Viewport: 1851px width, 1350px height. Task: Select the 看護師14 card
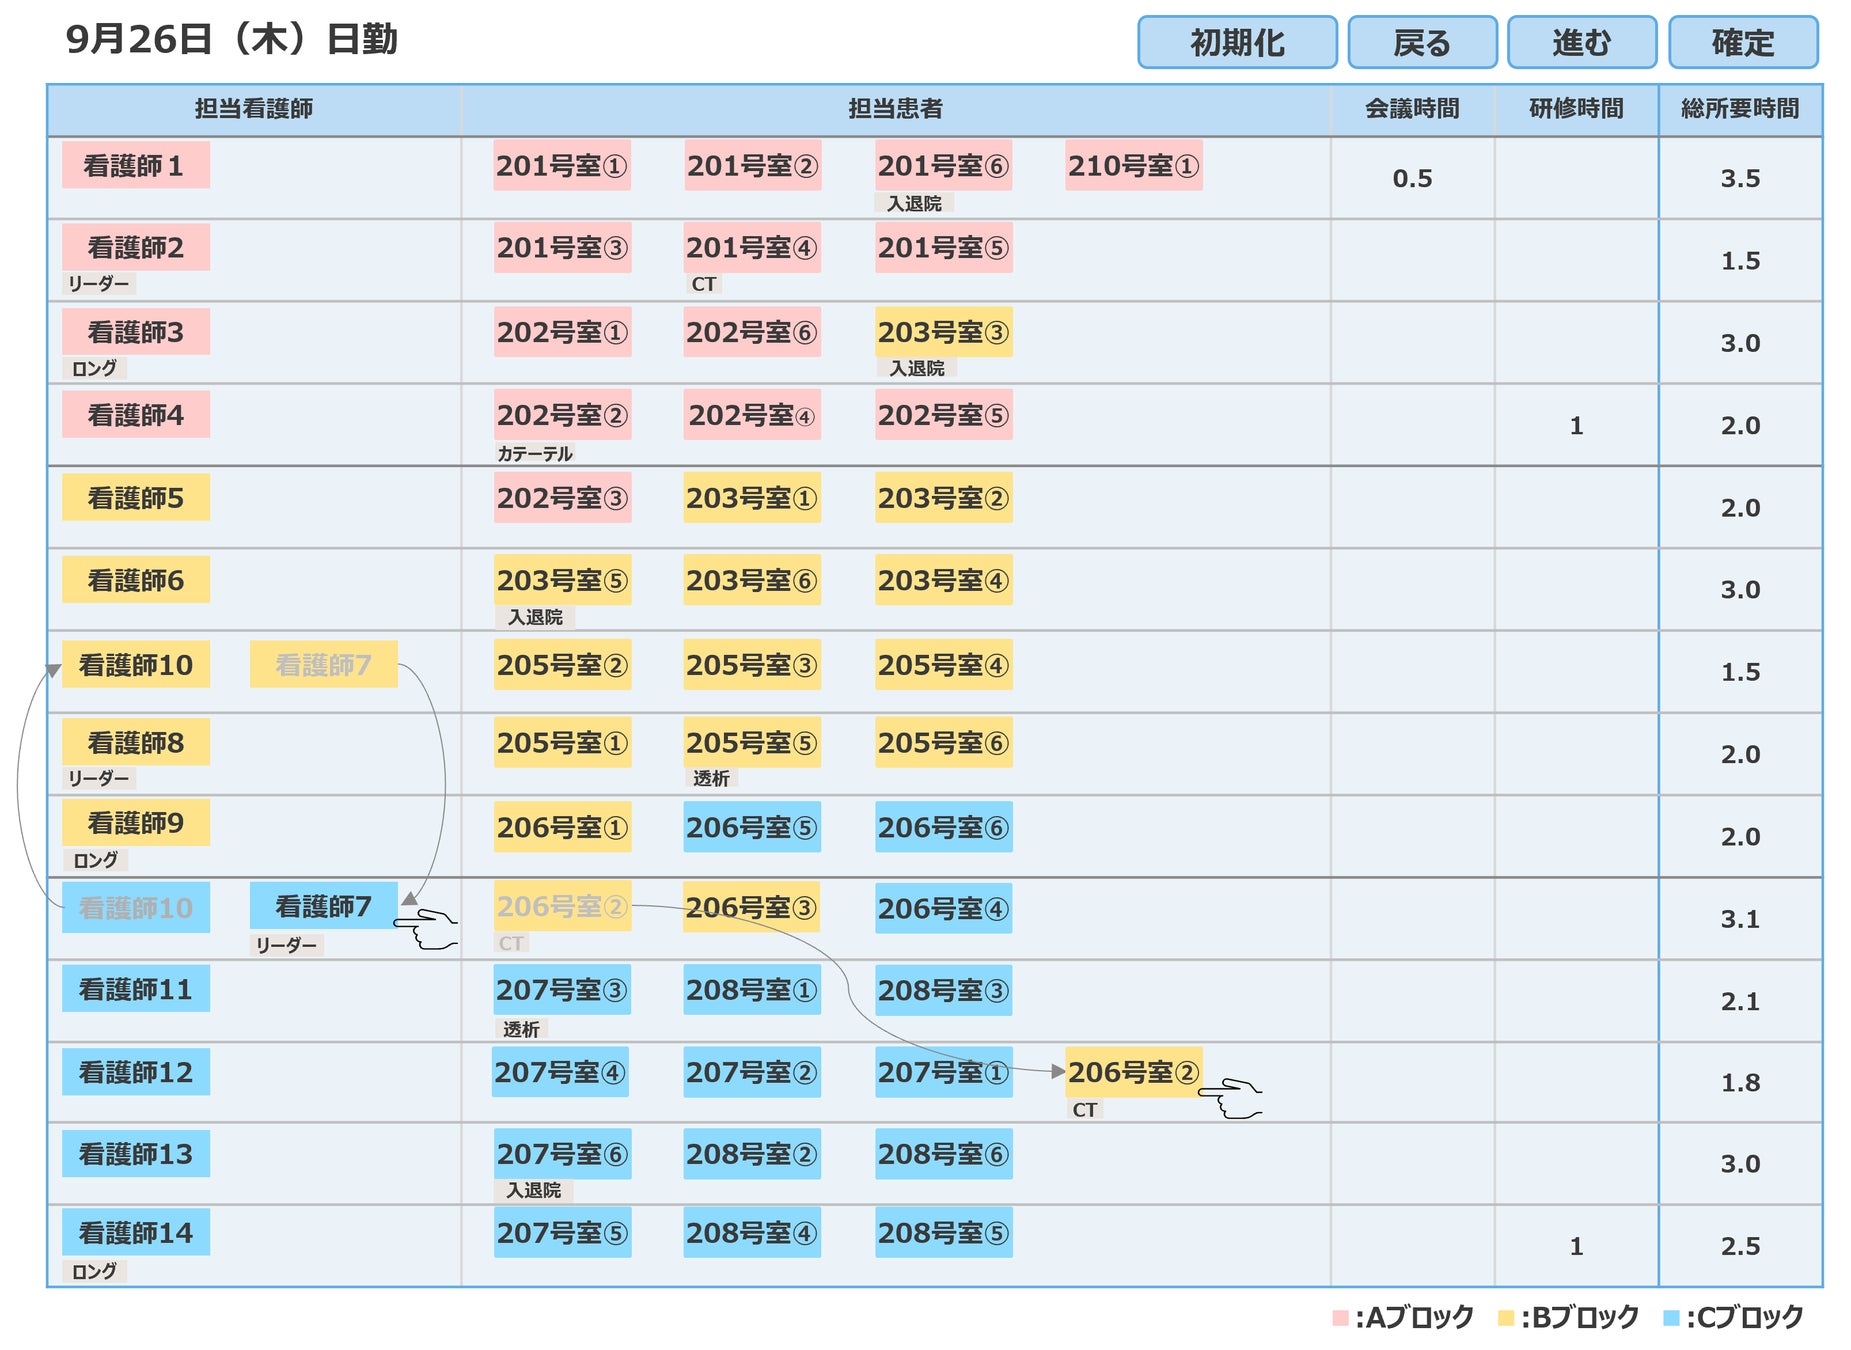136,1232
